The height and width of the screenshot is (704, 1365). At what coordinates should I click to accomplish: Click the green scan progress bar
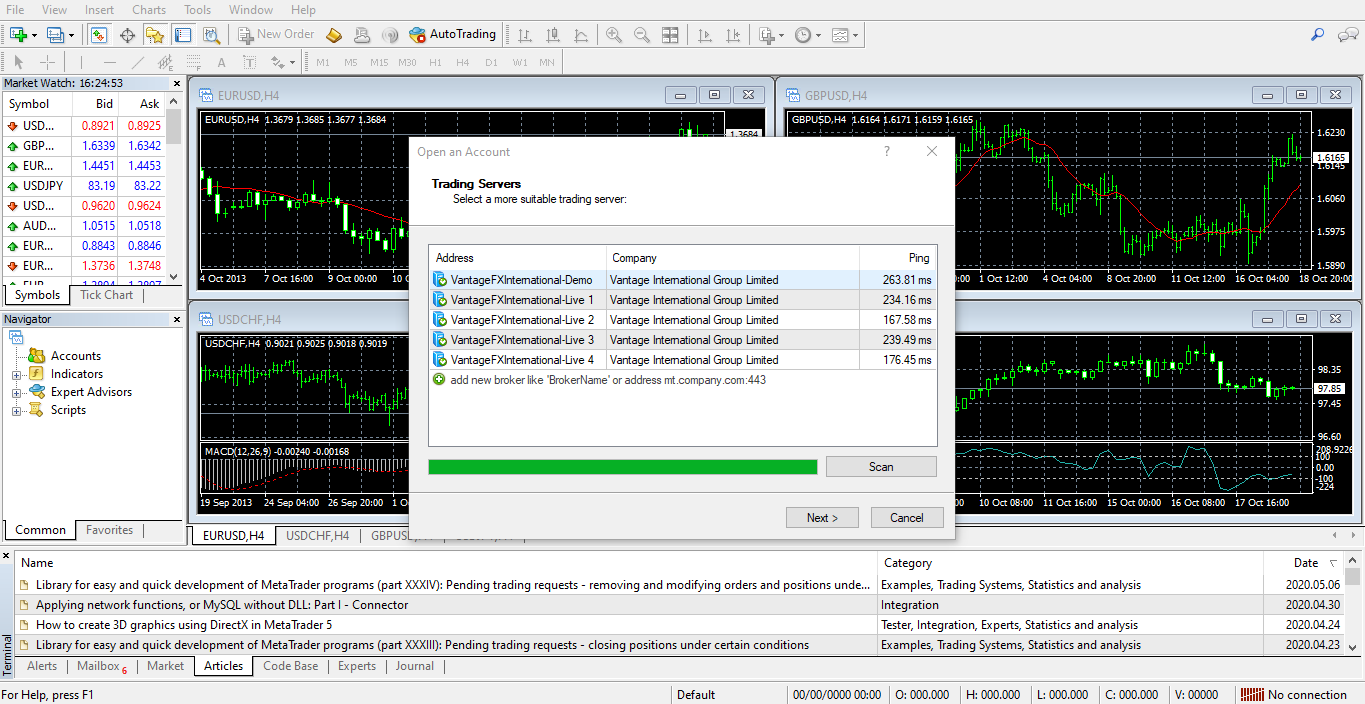(622, 467)
